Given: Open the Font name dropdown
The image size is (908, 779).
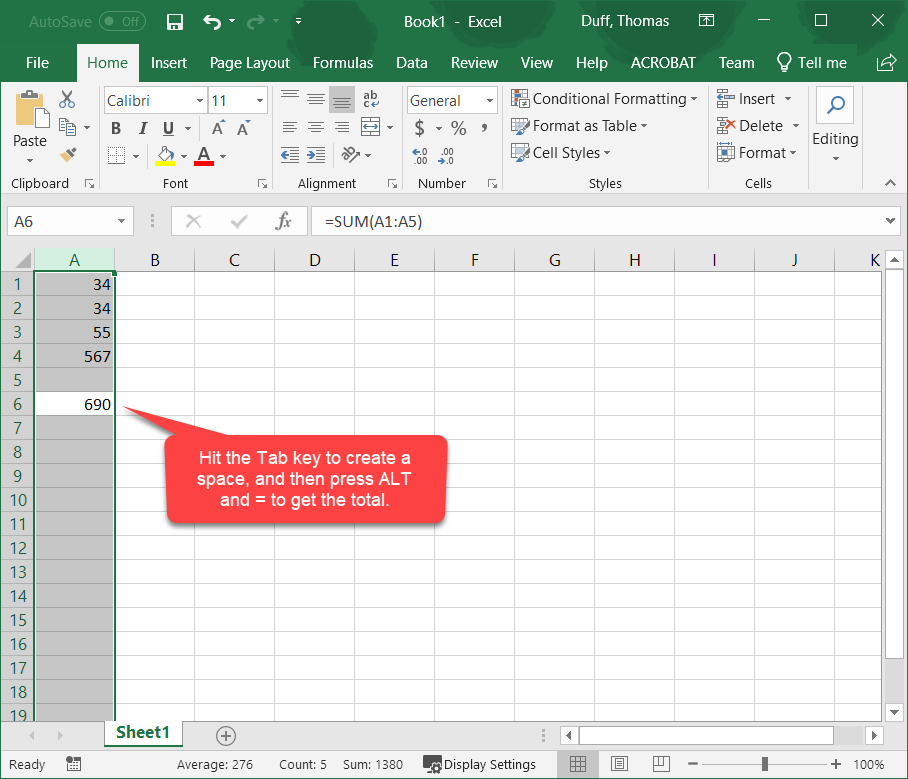Looking at the screenshot, I should click(199, 100).
